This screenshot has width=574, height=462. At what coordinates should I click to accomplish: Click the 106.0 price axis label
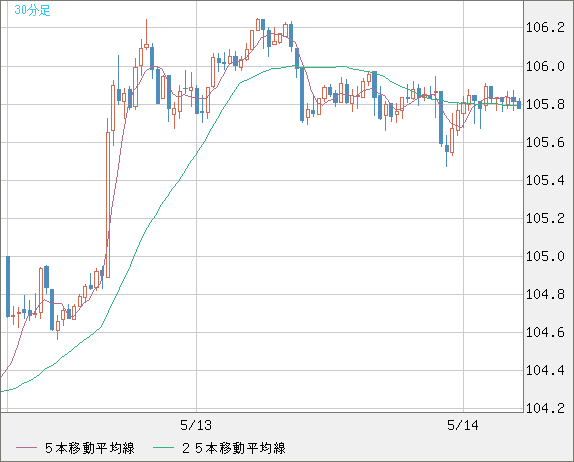tap(545, 67)
